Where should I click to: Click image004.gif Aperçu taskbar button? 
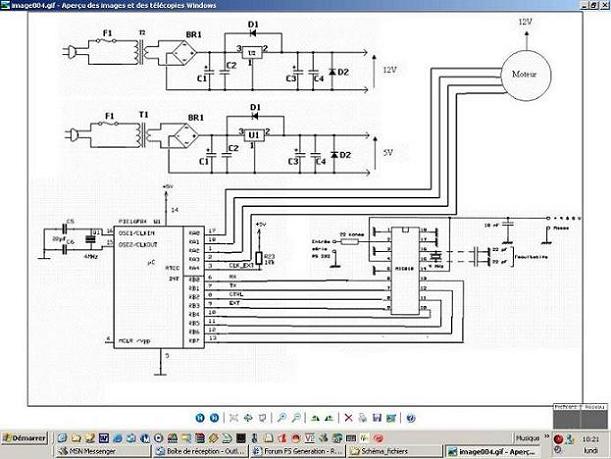point(492,452)
